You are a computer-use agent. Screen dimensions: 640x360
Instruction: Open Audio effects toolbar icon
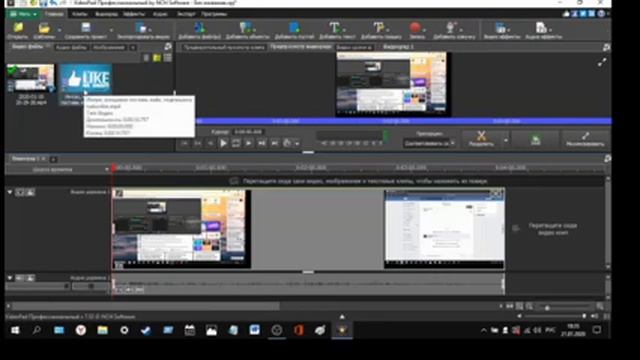pyautogui.click(x=541, y=27)
